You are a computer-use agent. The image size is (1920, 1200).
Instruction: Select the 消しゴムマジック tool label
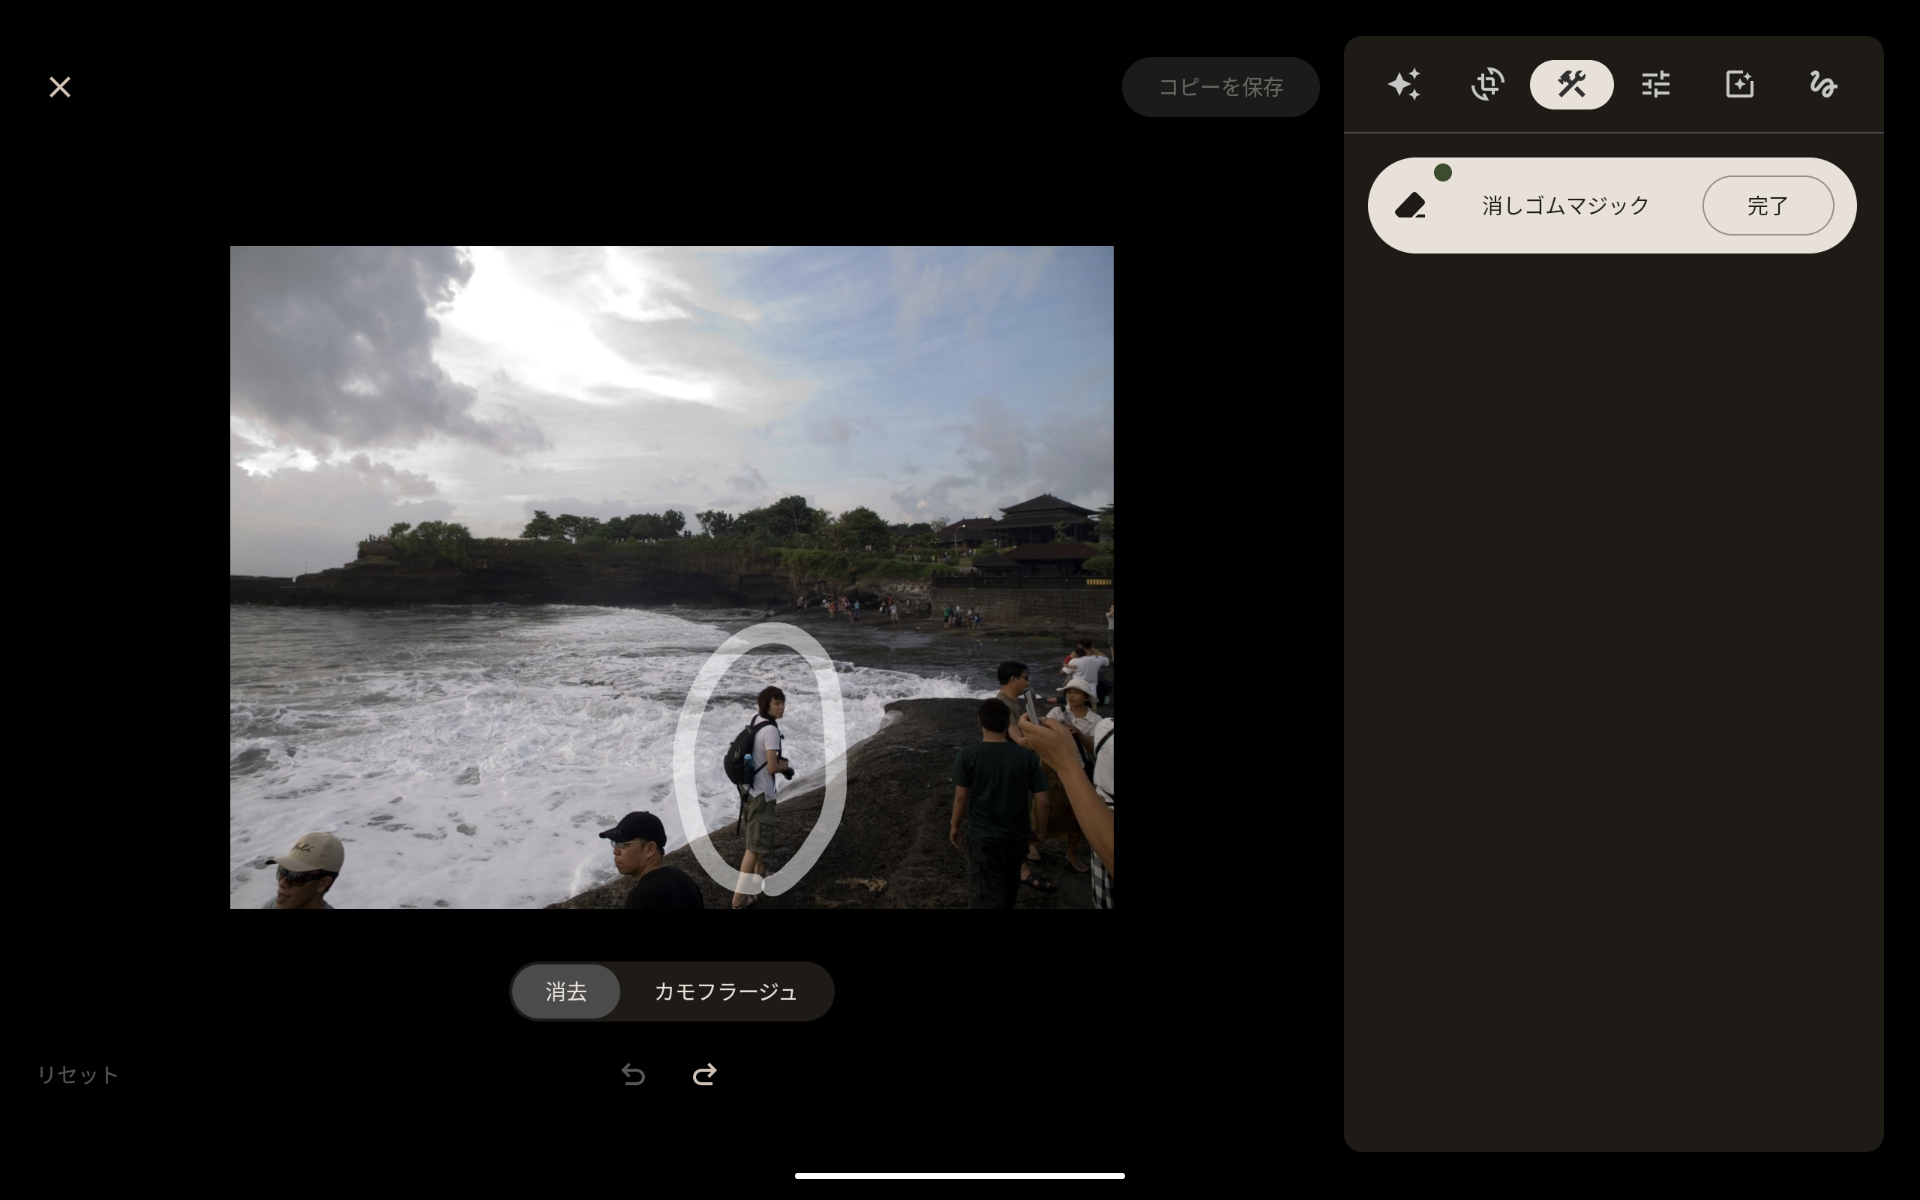[x=1565, y=206]
